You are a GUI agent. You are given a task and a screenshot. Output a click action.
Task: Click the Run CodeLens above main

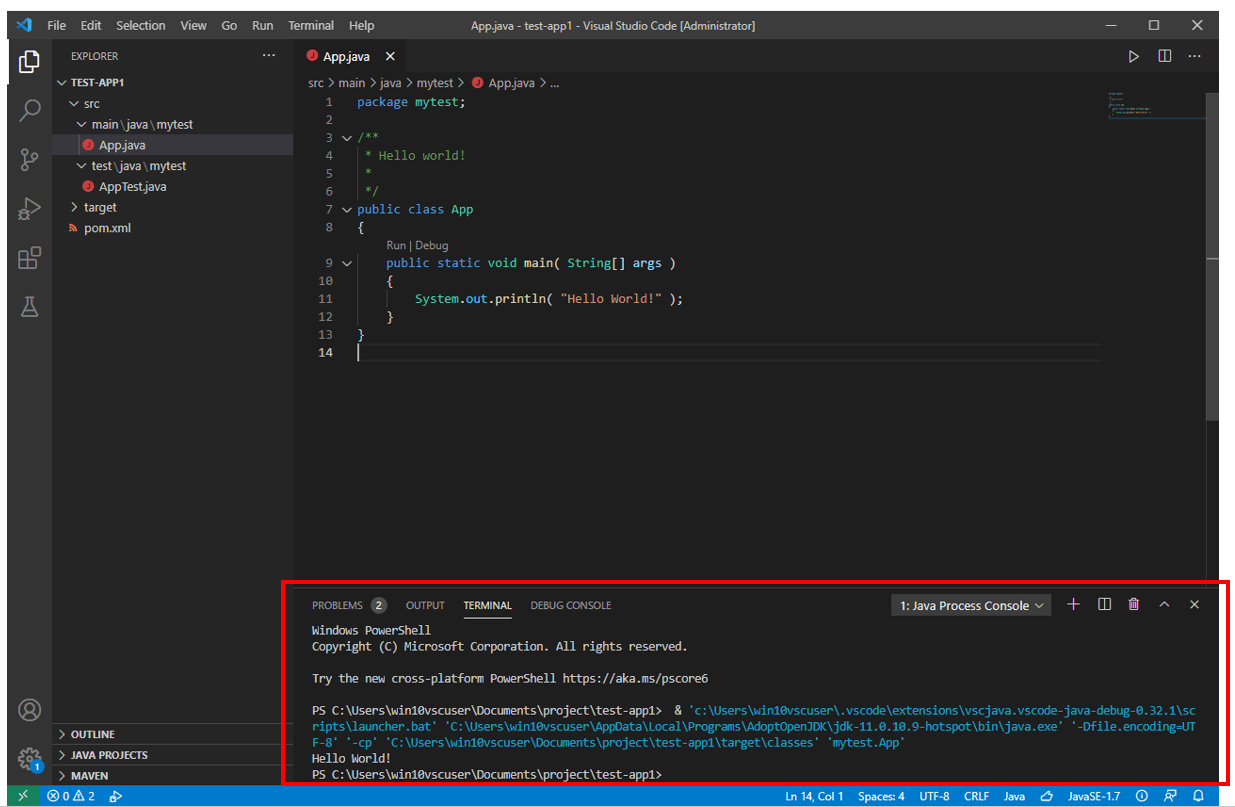point(396,245)
